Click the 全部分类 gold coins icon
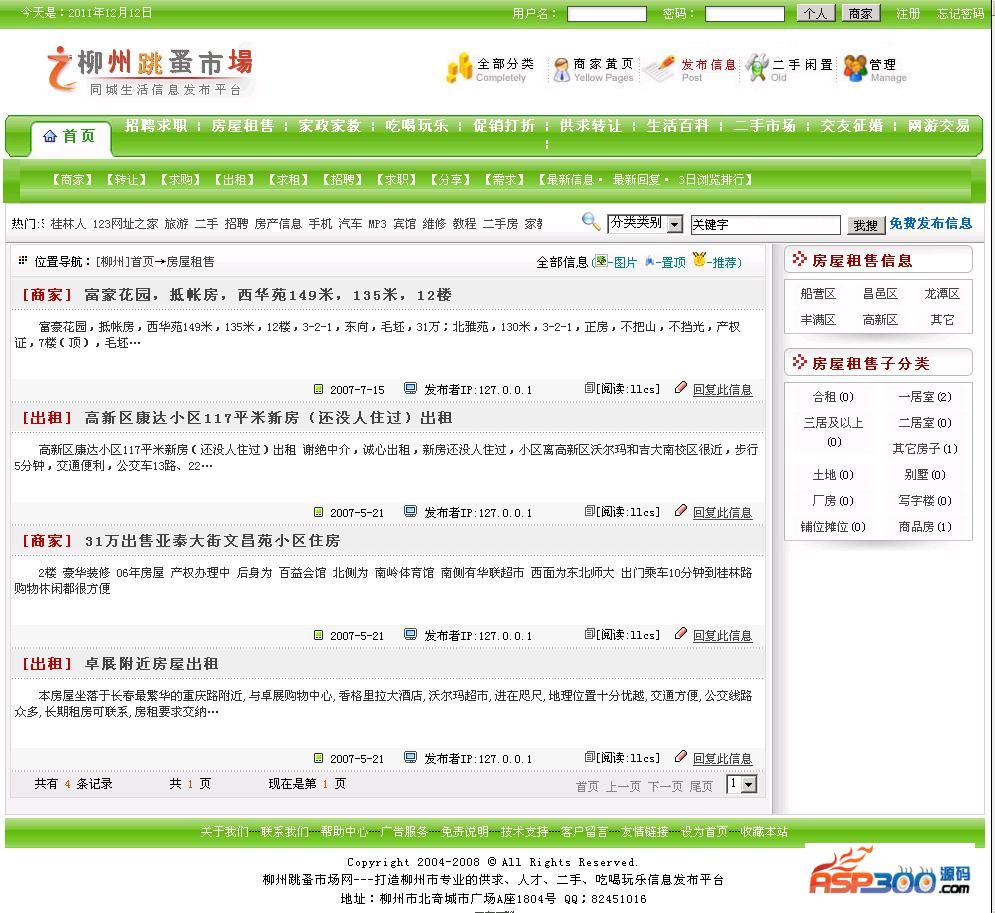 pyautogui.click(x=459, y=68)
